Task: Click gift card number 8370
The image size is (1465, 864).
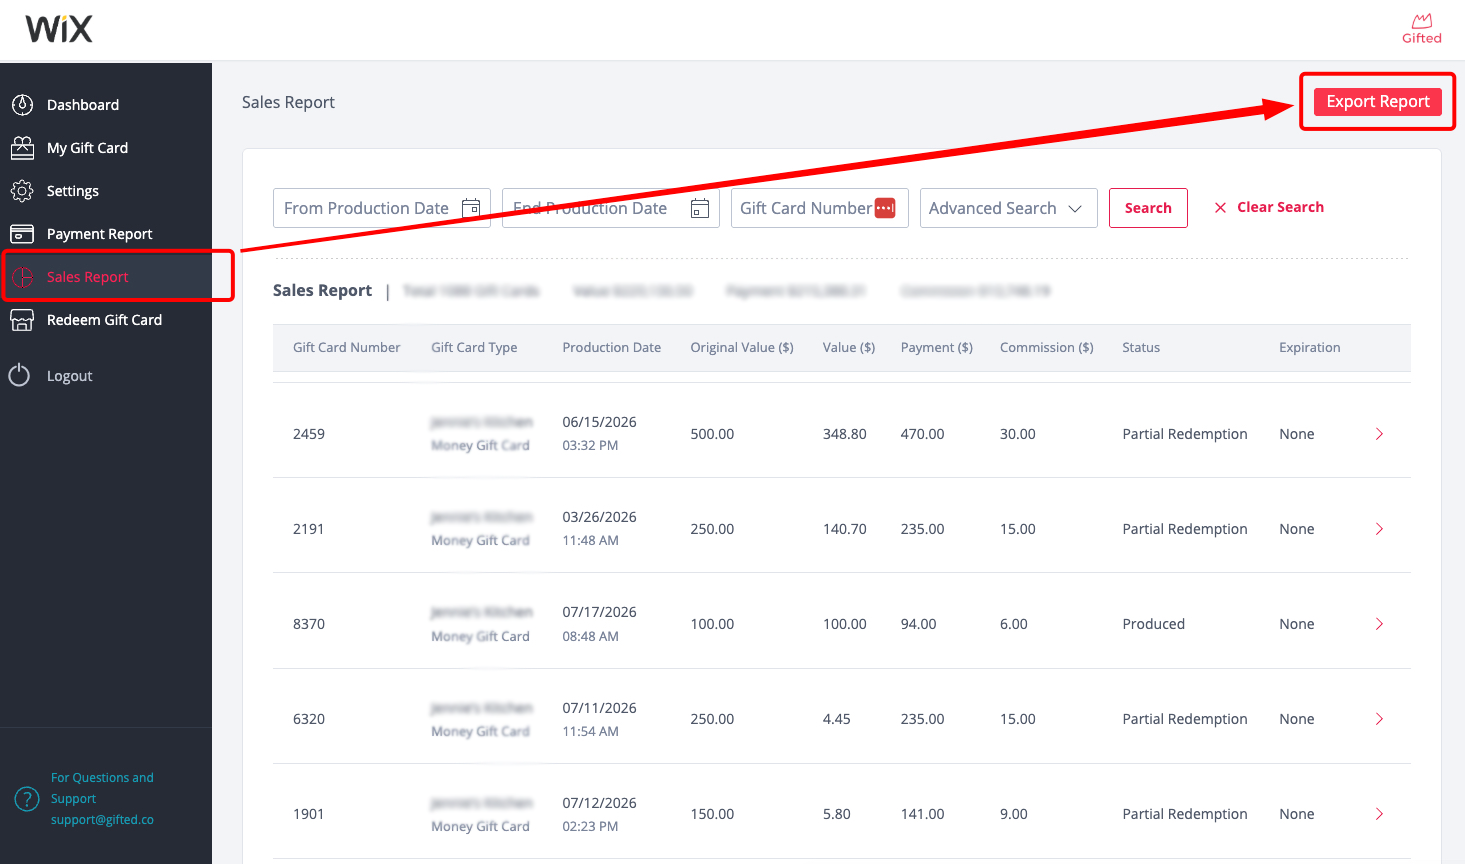Action: [x=309, y=624]
